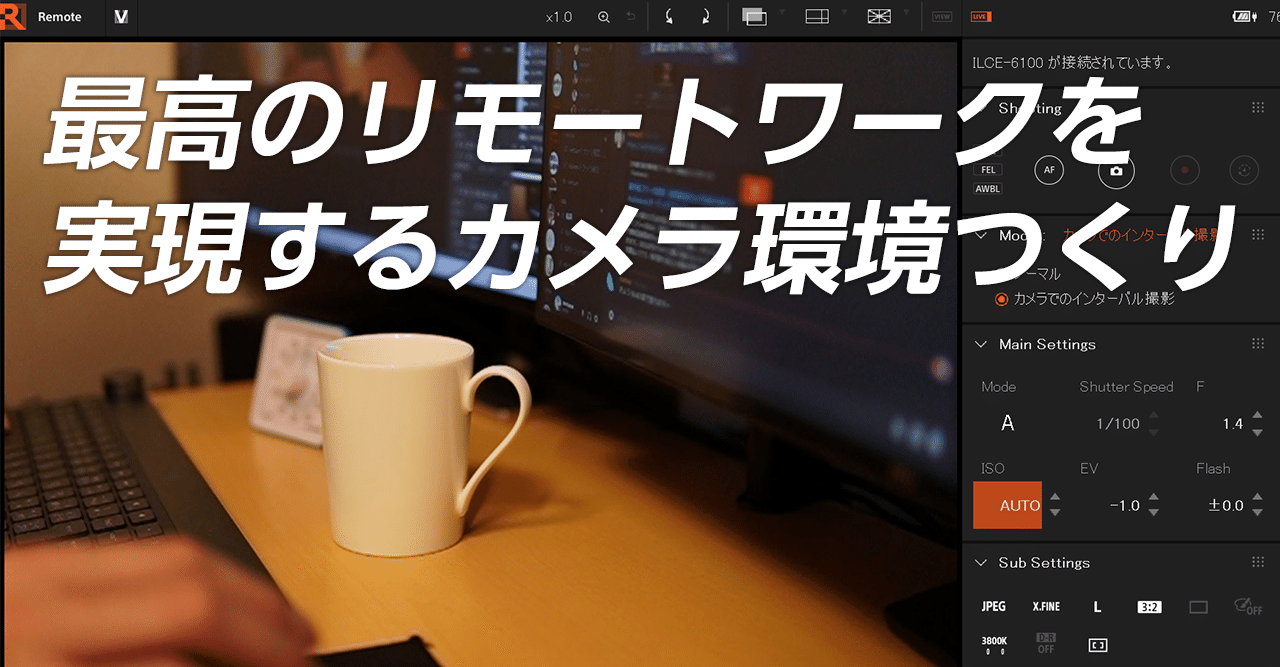Click the focus area bracket icon
This screenshot has width=1280, height=667.
point(1097,645)
